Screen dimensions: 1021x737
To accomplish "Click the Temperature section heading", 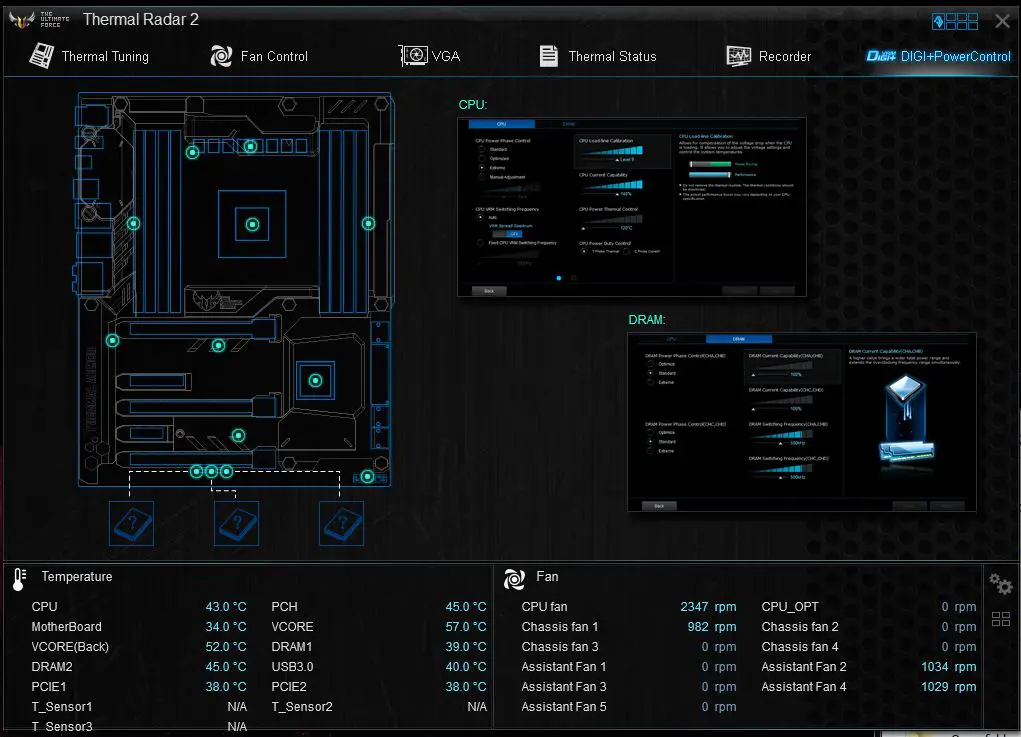I will coord(77,577).
